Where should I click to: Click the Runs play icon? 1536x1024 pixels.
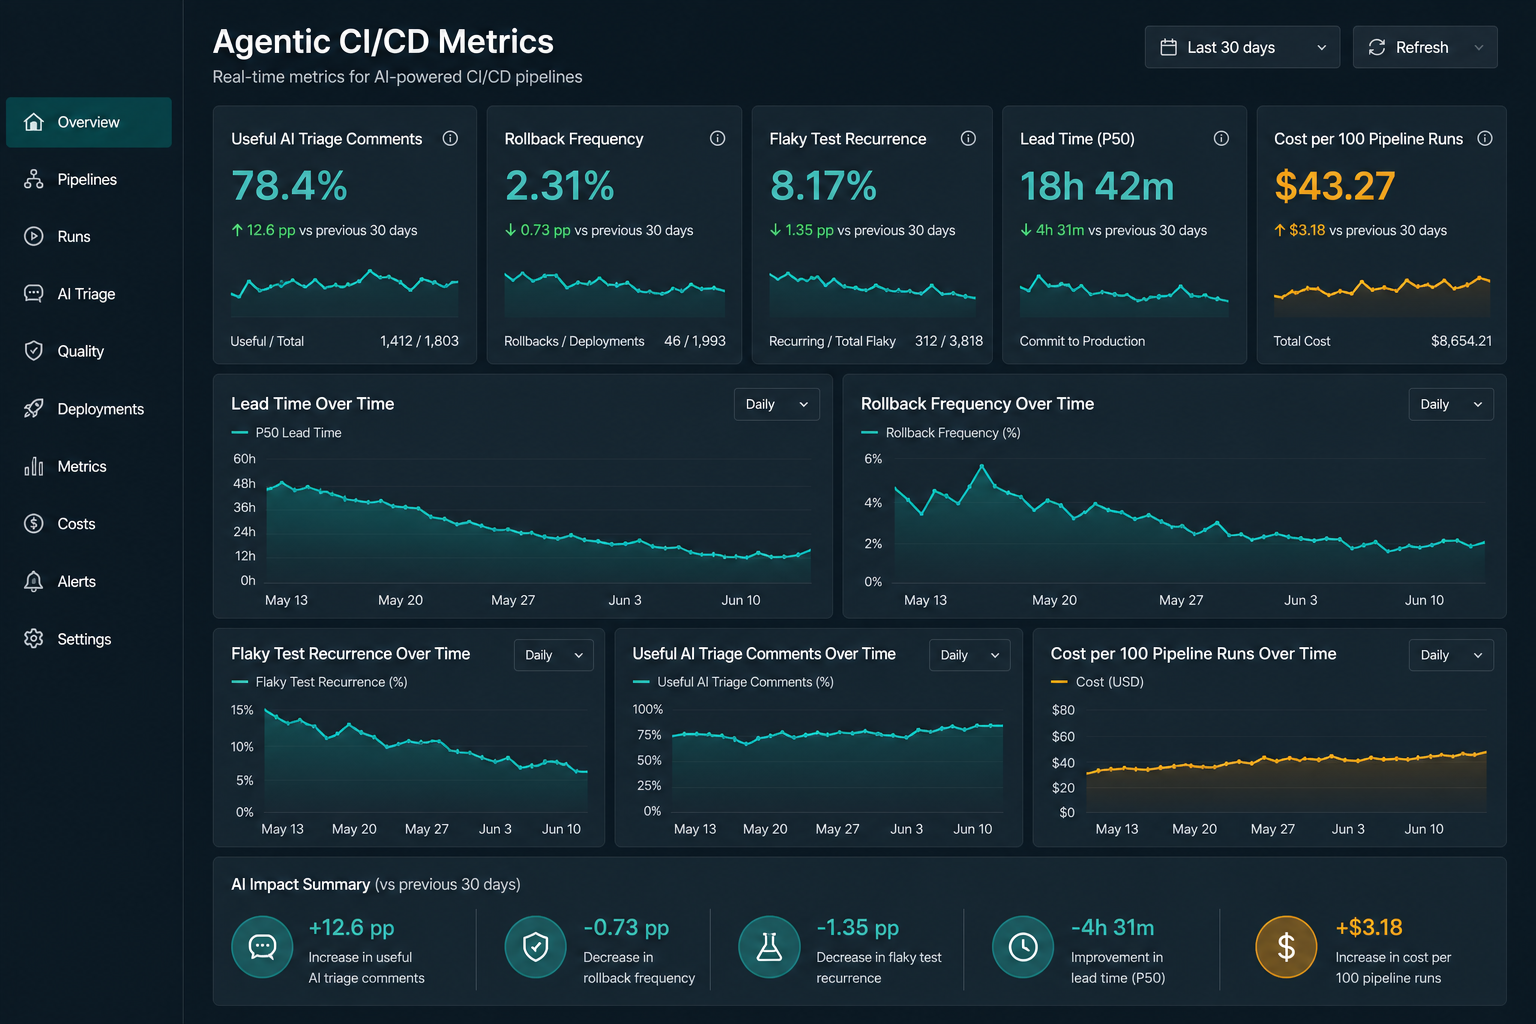34,237
